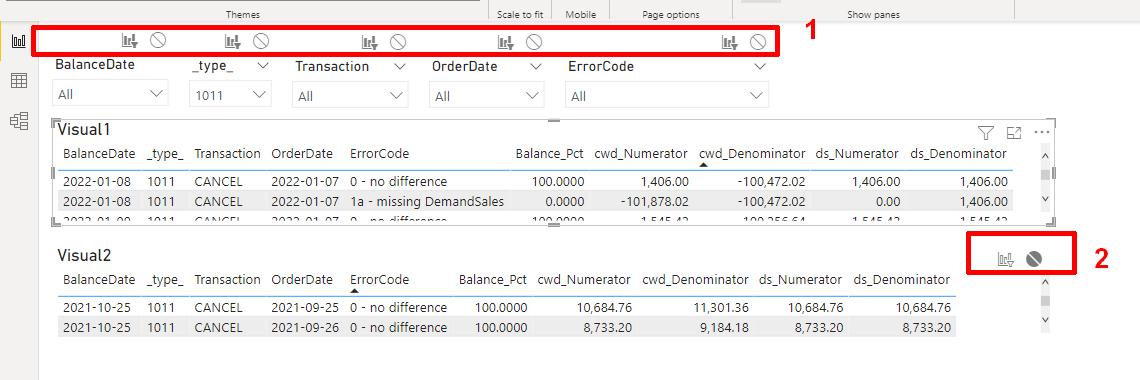Sort Visual2 by ErrorCode column header
1140x380 pixels.
click(380, 279)
